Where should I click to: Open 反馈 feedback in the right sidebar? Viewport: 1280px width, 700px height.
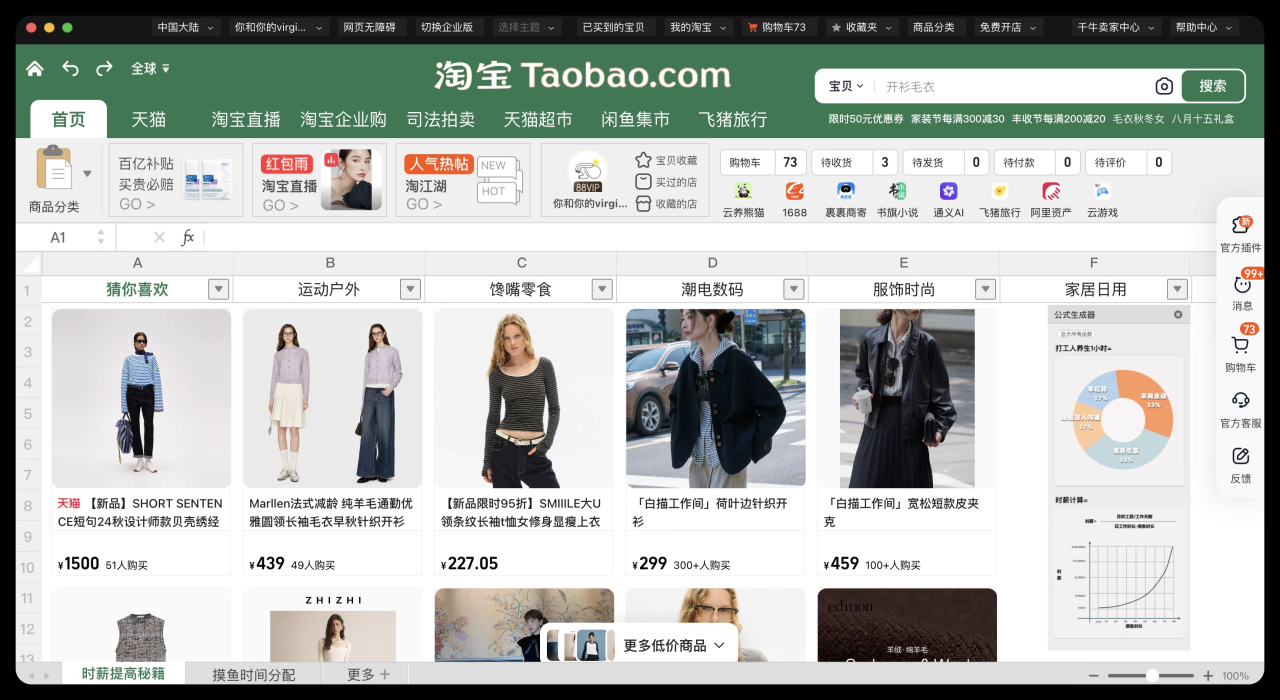tap(1241, 466)
